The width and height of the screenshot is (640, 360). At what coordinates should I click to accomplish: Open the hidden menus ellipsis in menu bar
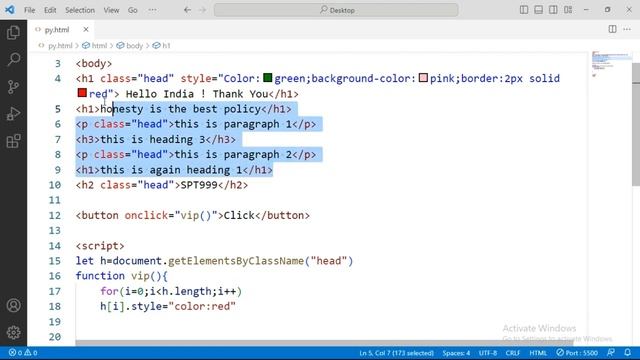[x=152, y=10]
